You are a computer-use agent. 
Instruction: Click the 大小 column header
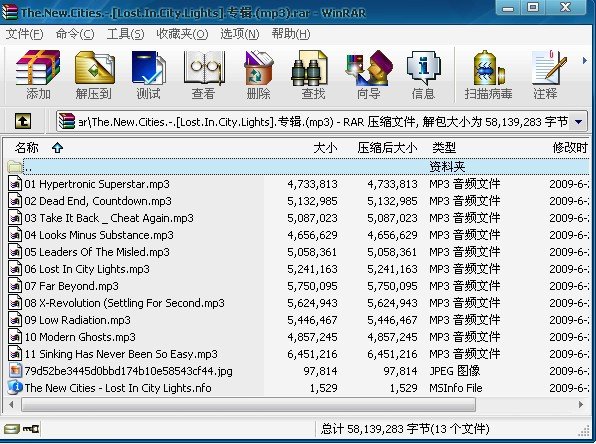click(x=325, y=147)
